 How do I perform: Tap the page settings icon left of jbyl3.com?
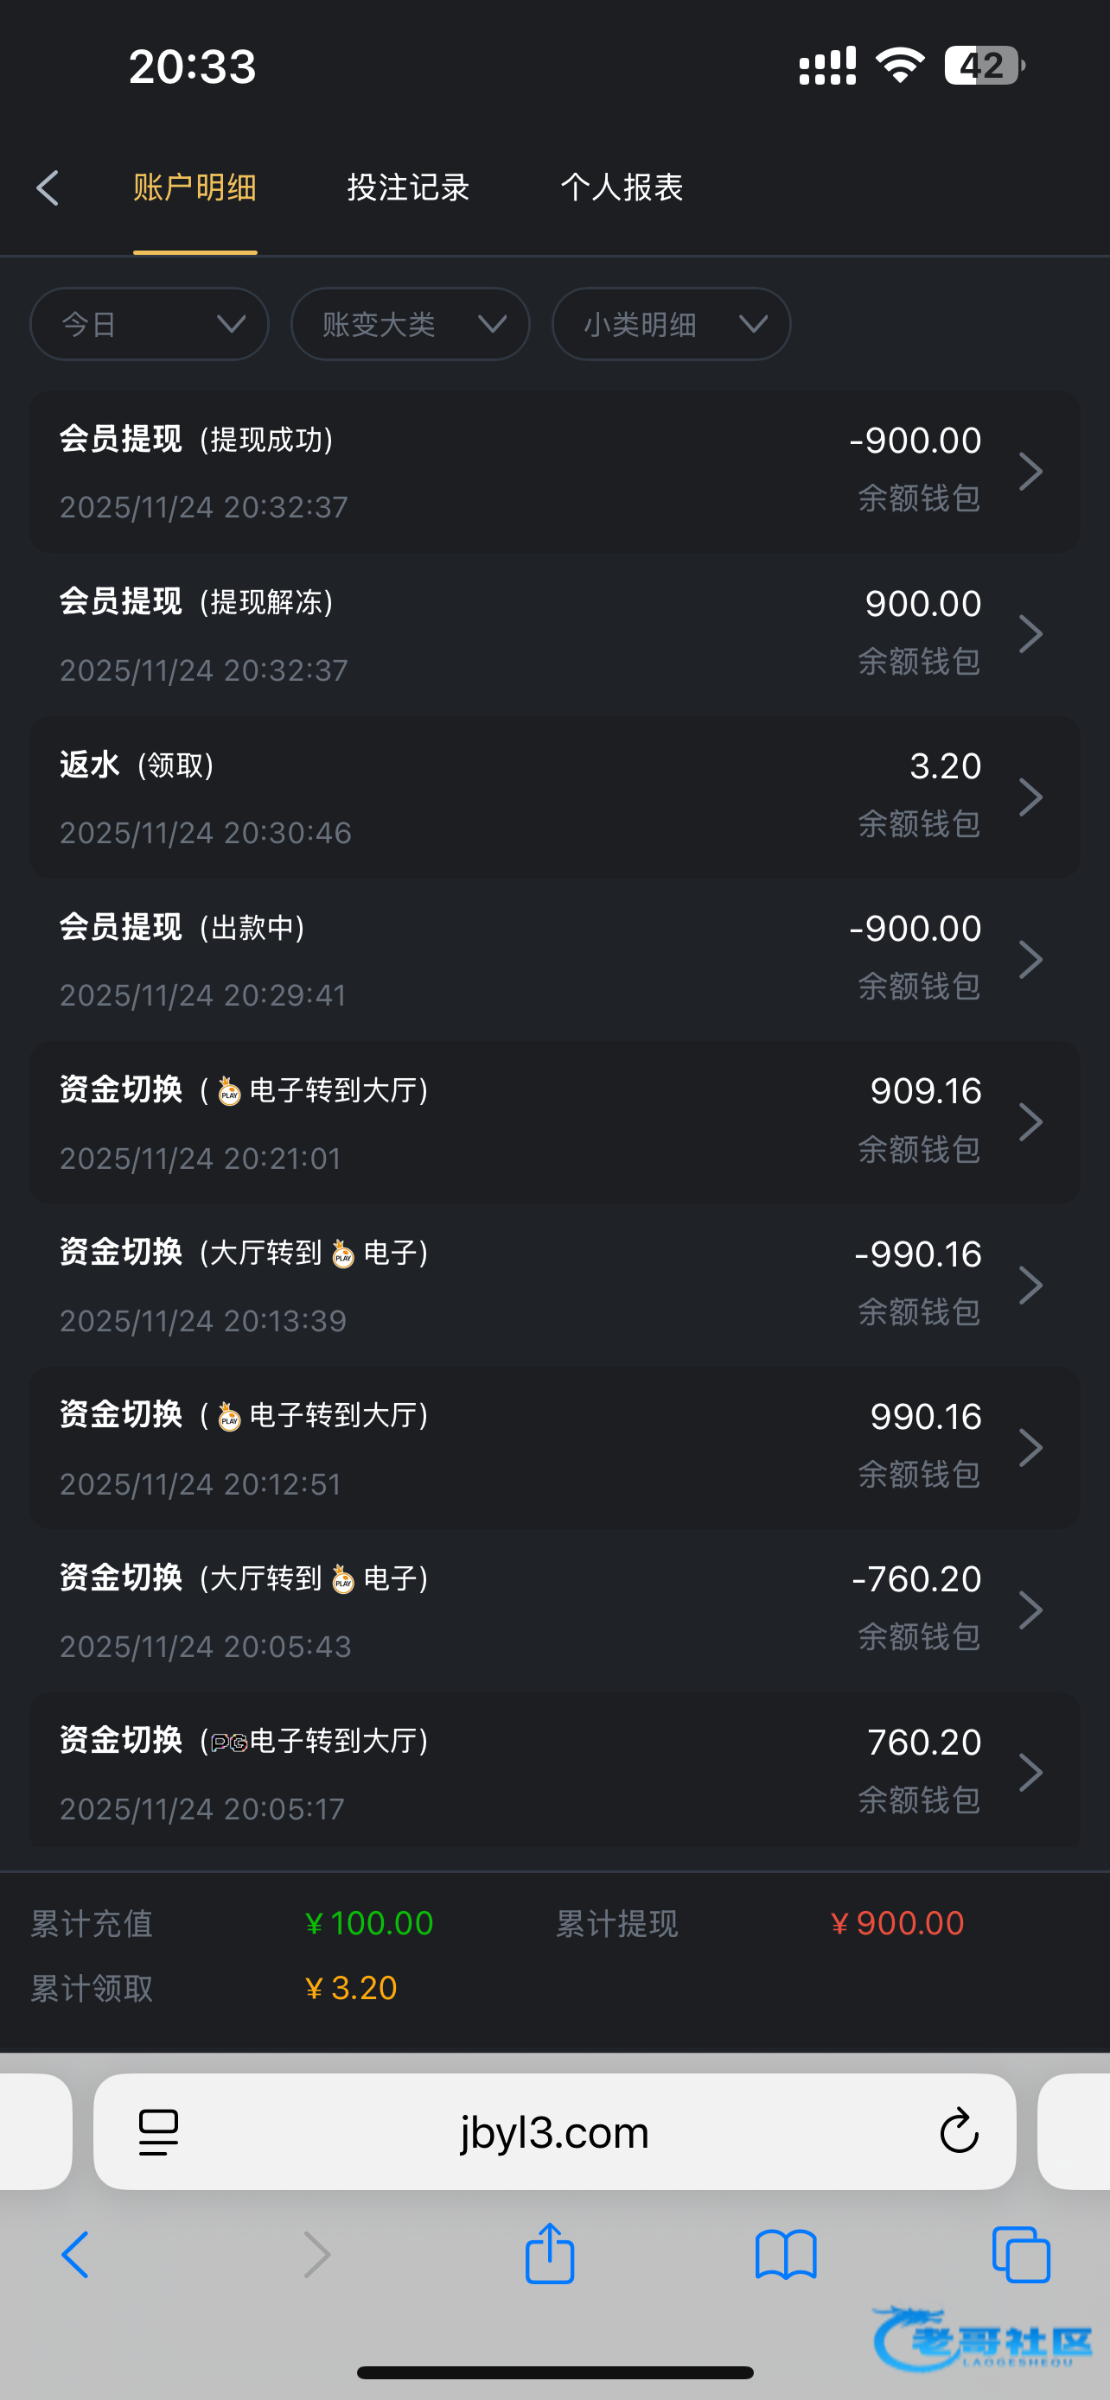coord(159,2131)
